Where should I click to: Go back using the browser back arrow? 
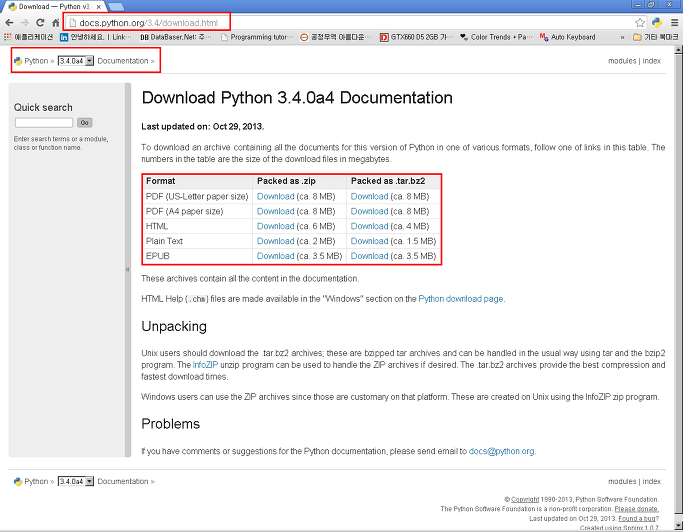[x=9, y=23]
